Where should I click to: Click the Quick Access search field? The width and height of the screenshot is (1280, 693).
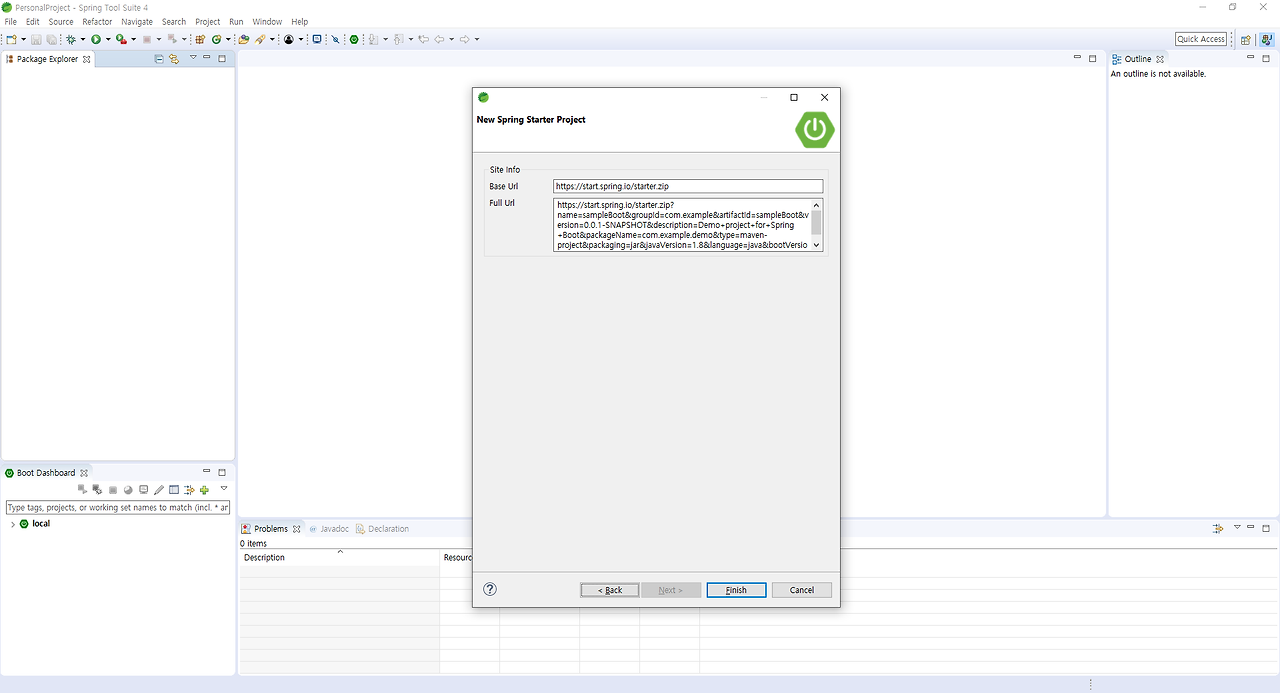click(x=1201, y=39)
